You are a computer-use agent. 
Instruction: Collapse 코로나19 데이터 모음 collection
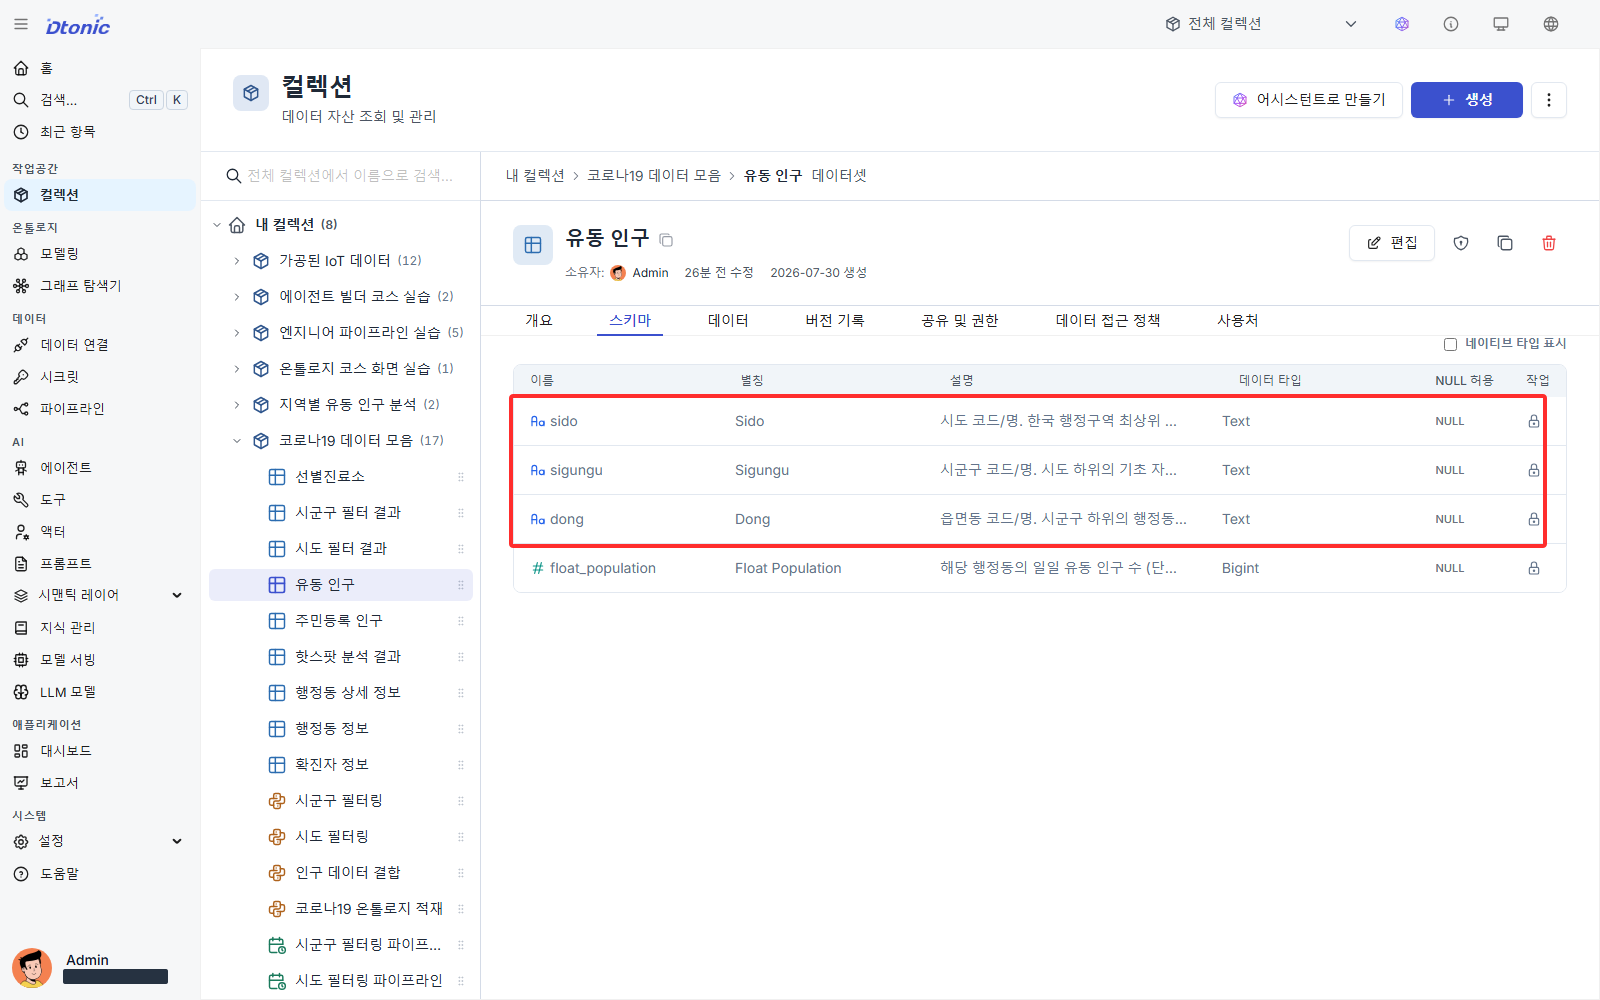click(x=237, y=441)
